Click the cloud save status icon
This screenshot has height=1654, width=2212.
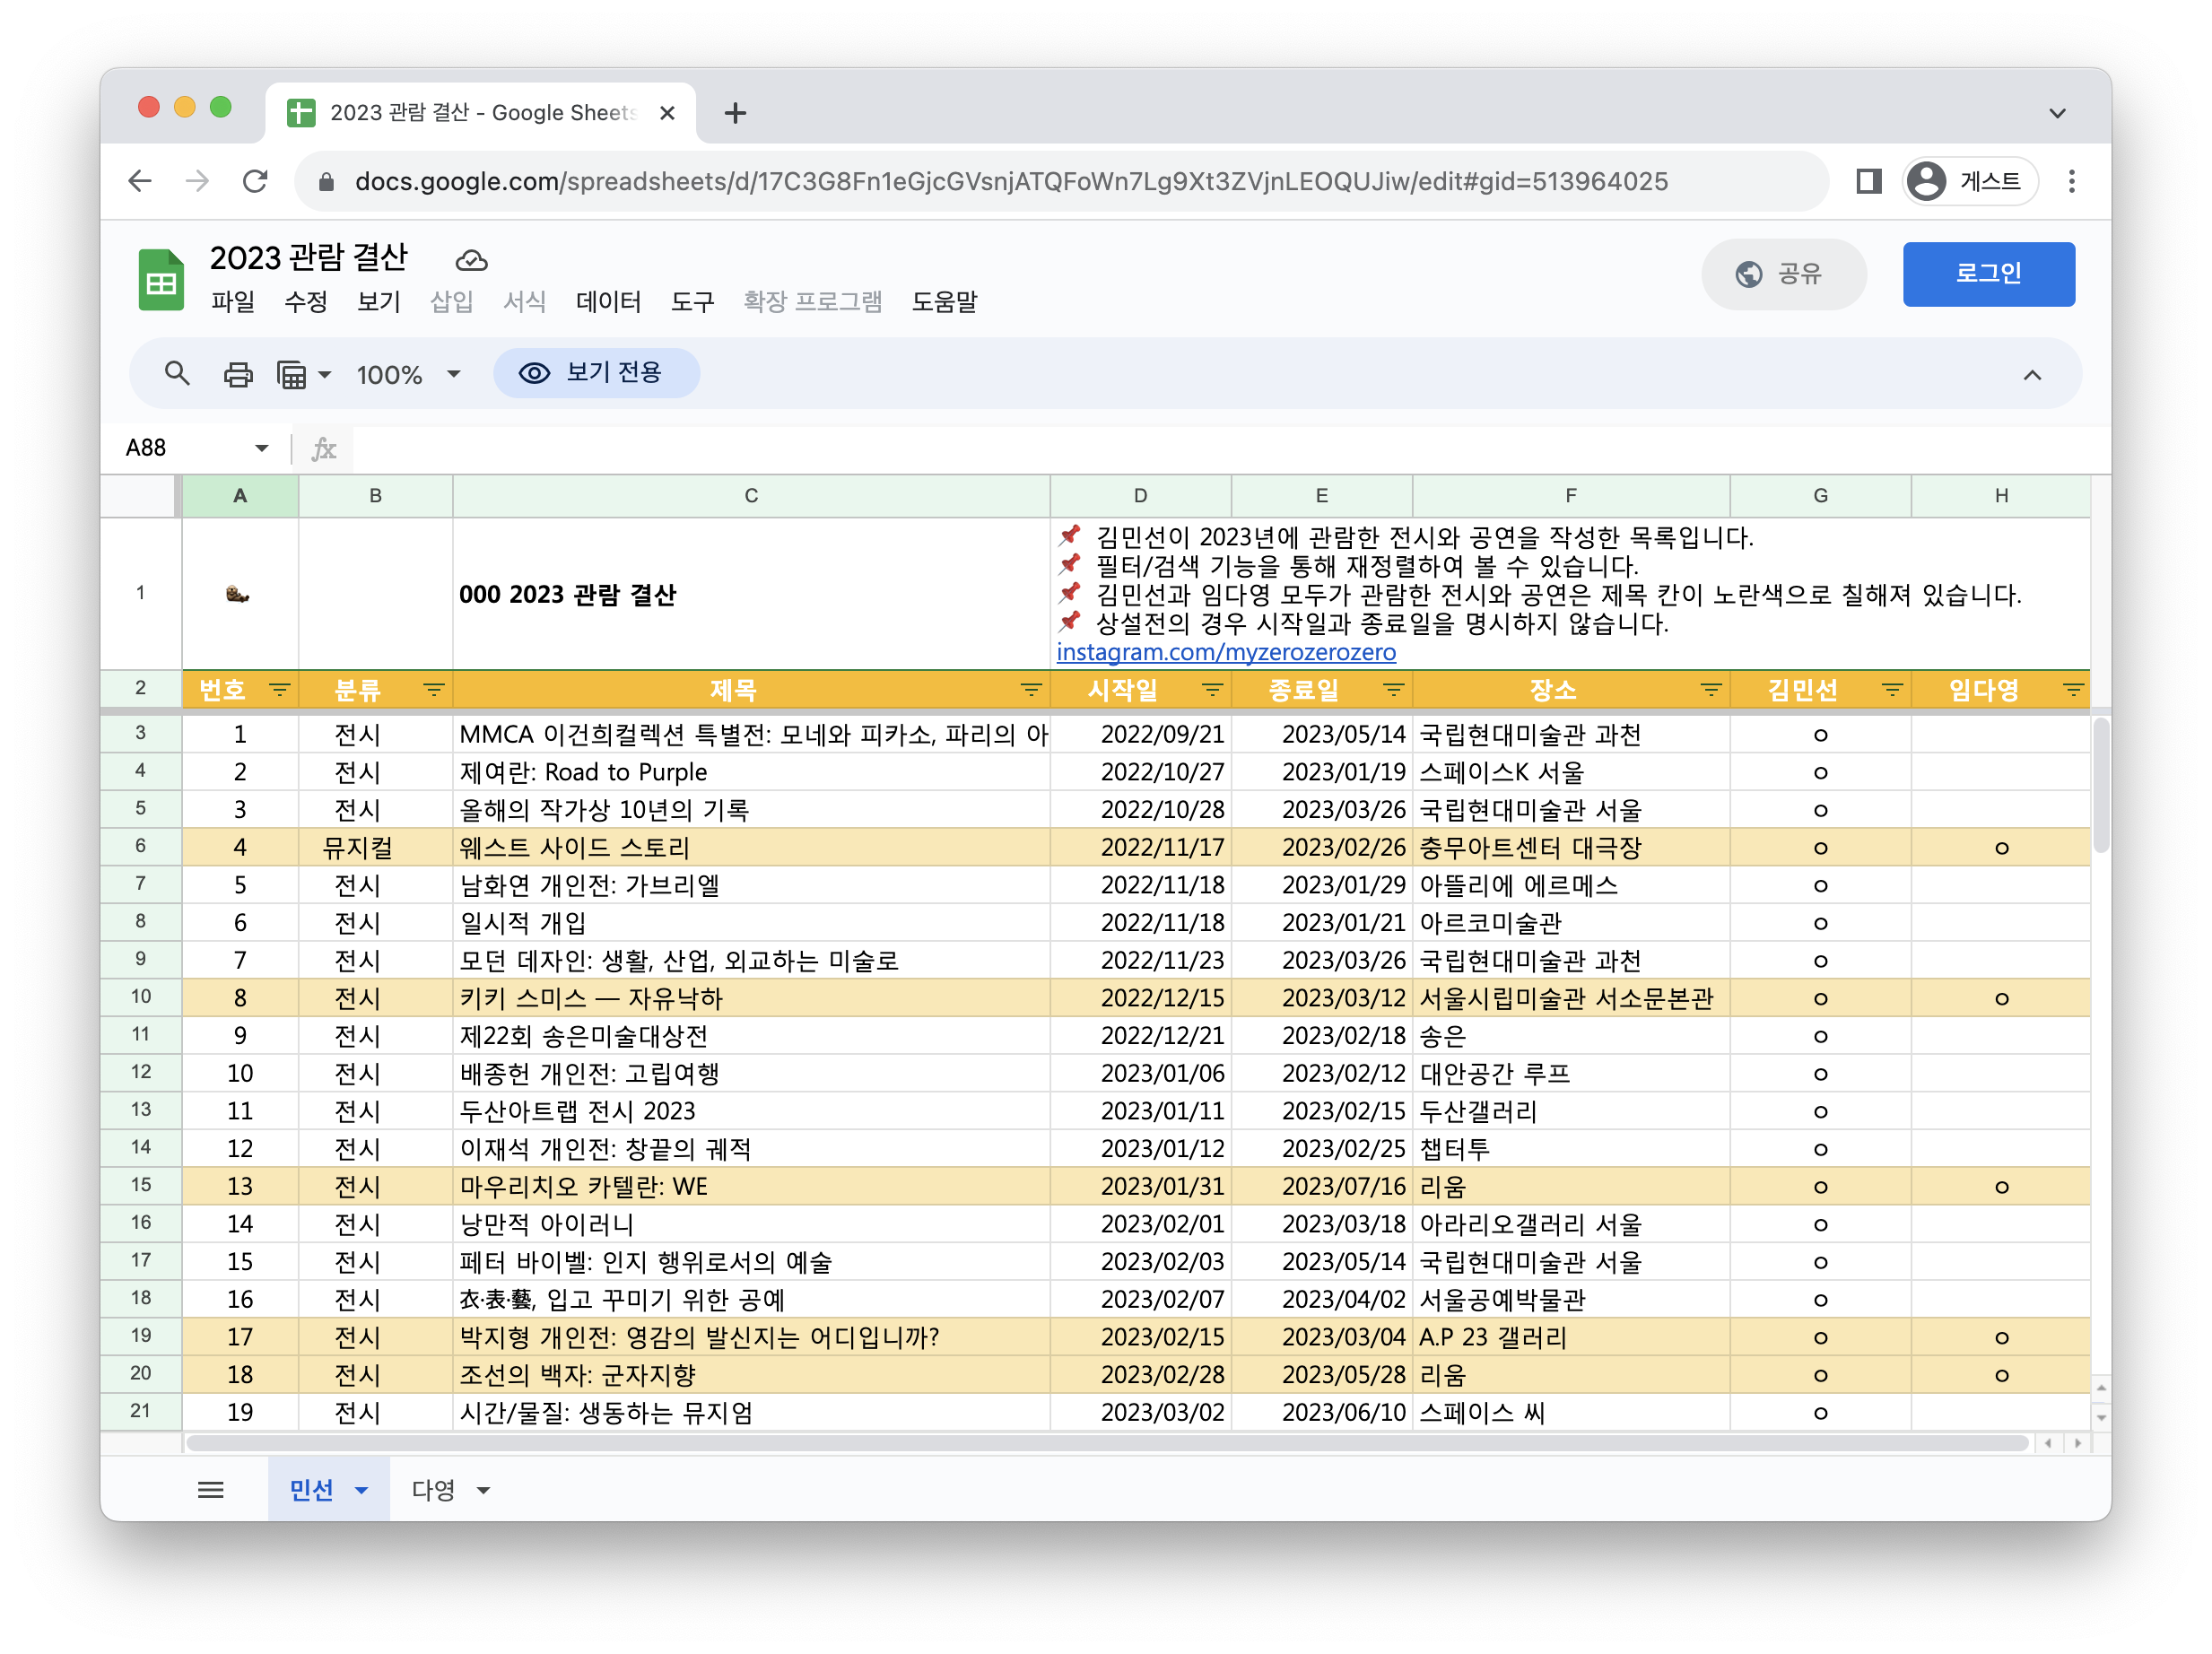point(471,260)
